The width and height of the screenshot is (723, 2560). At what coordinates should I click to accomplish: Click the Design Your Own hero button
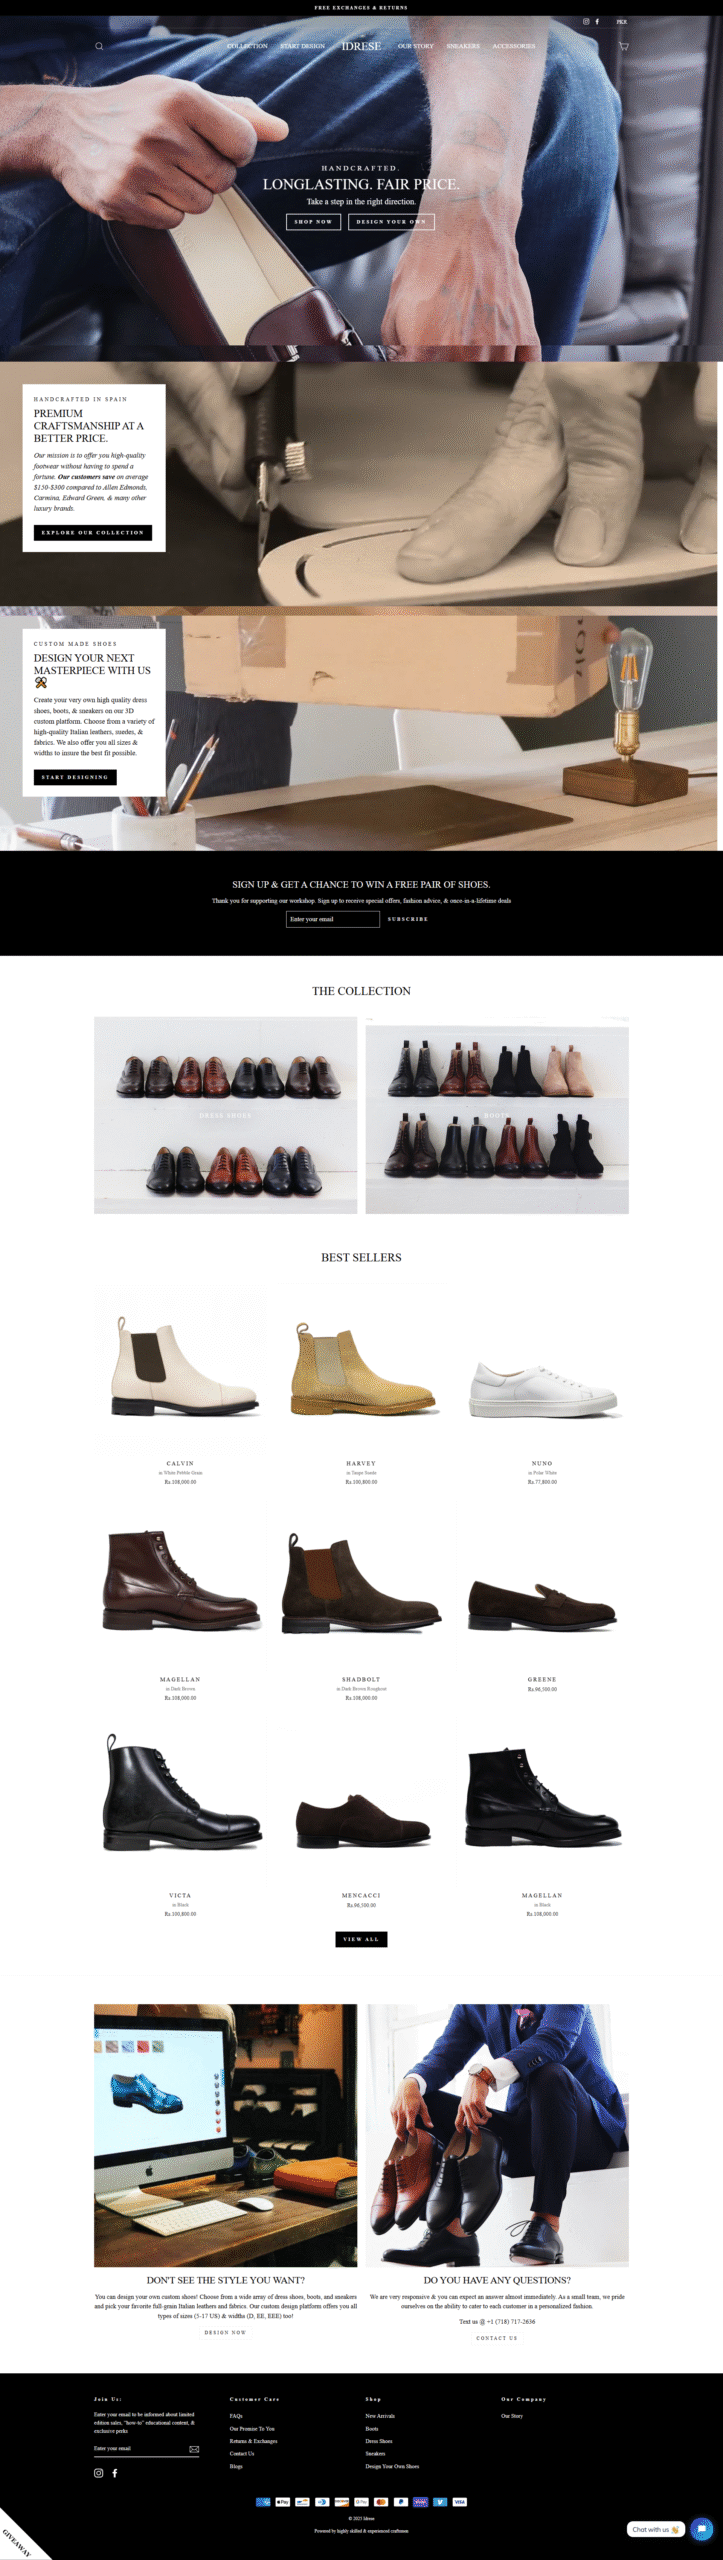click(x=391, y=221)
